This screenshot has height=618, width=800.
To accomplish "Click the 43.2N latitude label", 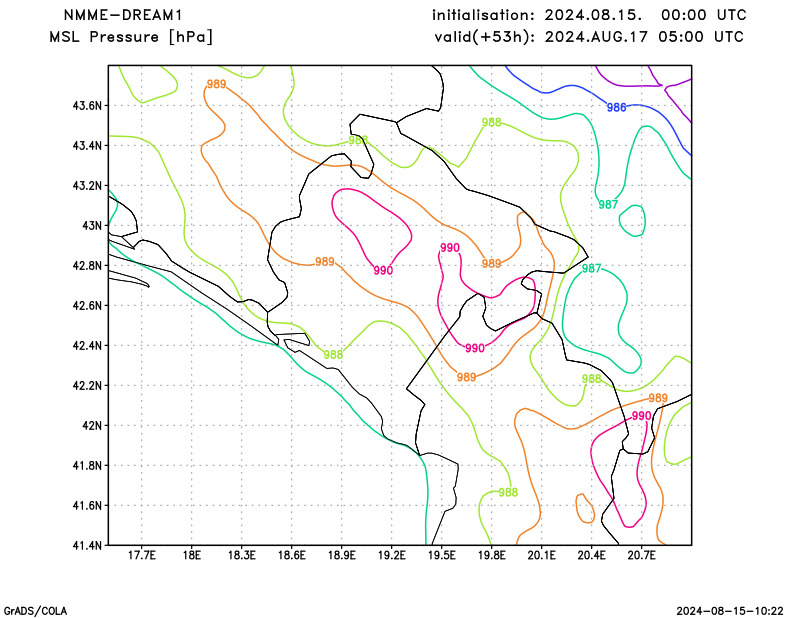I will point(87,185).
